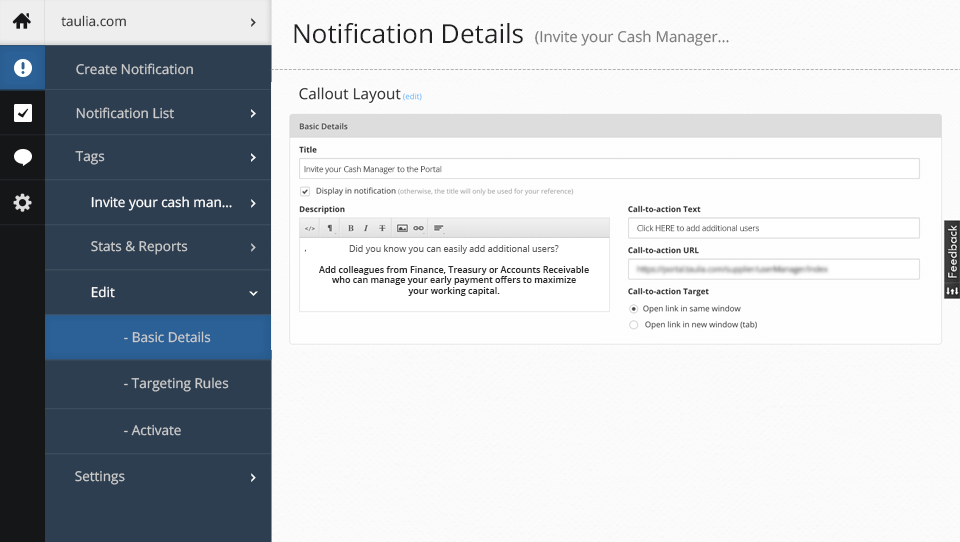Click the Call-to-action Target label

(668, 292)
